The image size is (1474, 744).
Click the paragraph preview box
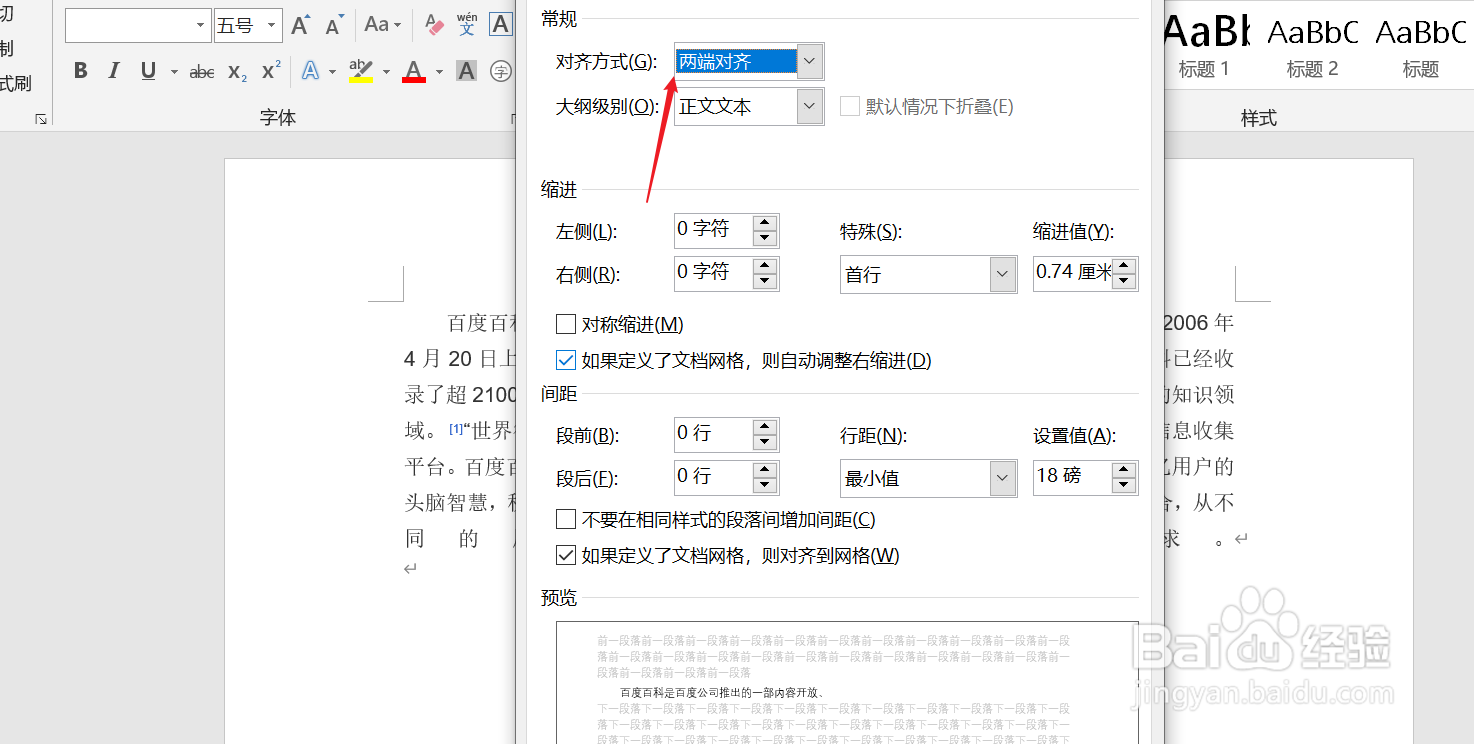click(x=847, y=683)
